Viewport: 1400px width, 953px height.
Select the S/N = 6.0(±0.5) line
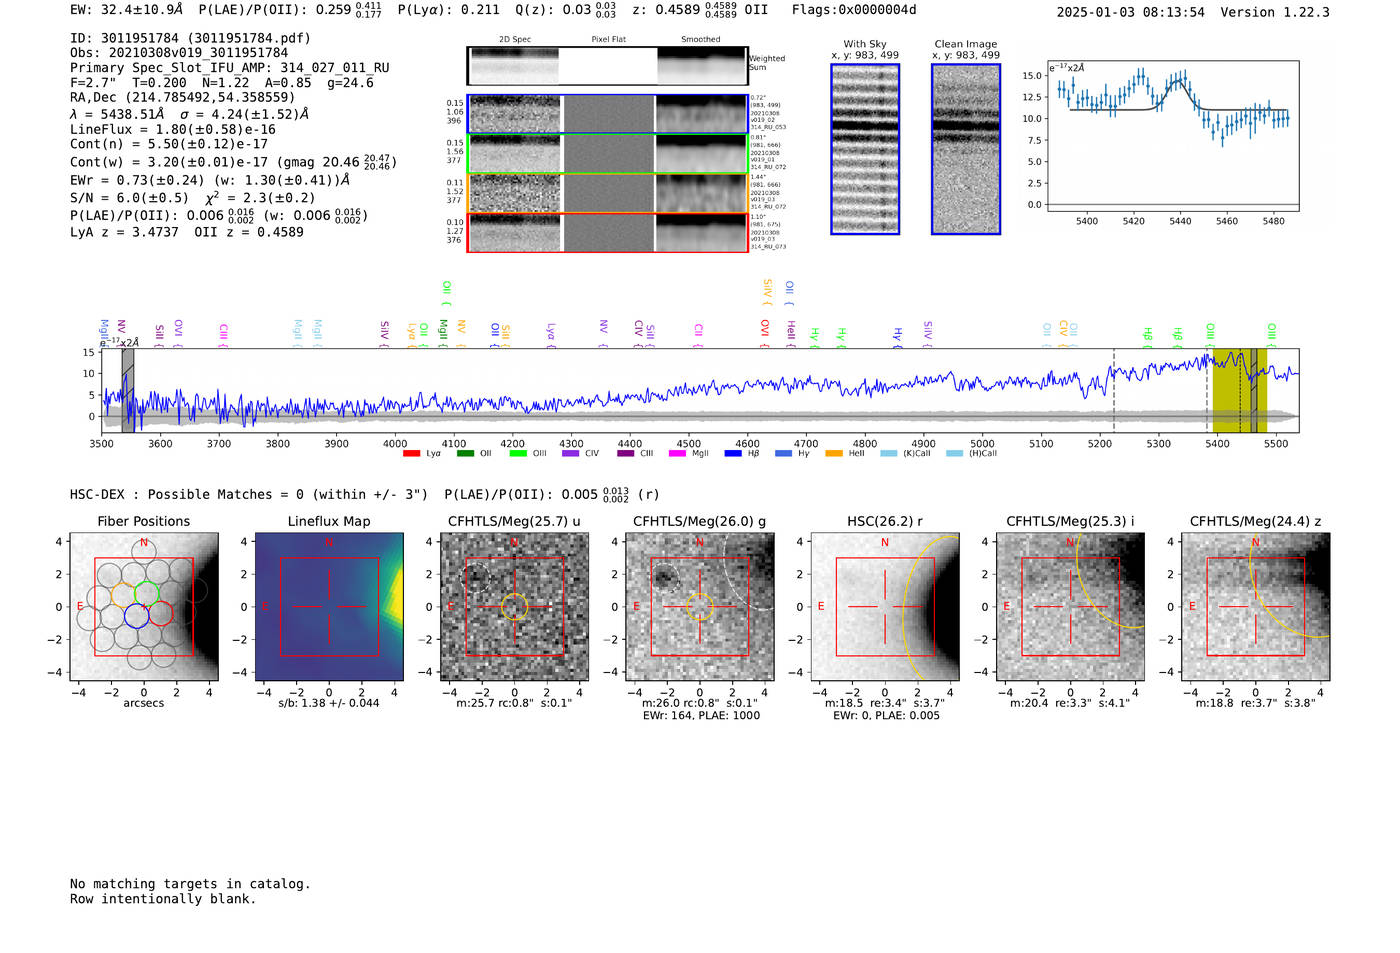[193, 198]
